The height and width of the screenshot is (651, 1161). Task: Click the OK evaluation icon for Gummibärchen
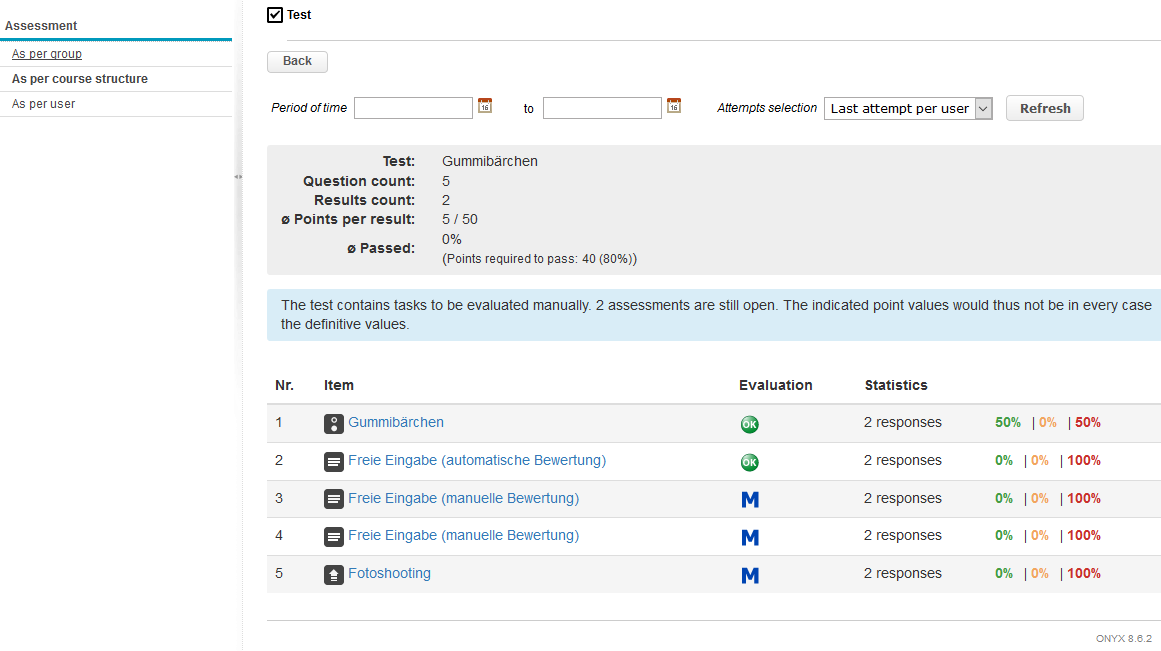(749, 424)
